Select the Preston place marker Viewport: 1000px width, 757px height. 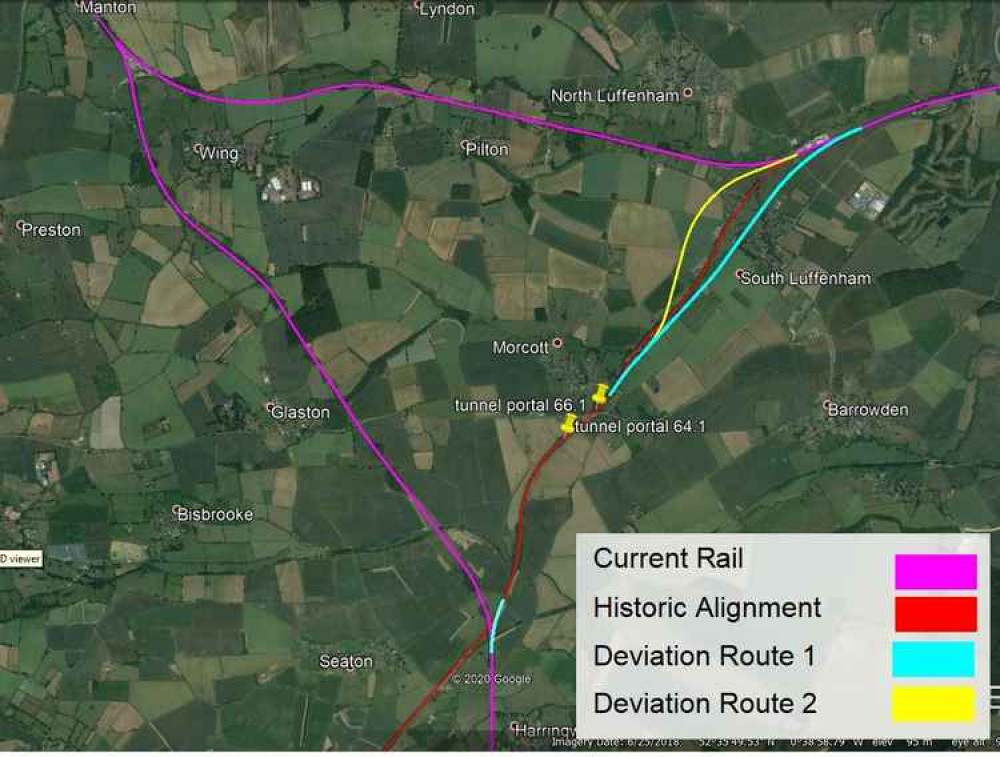20,225
